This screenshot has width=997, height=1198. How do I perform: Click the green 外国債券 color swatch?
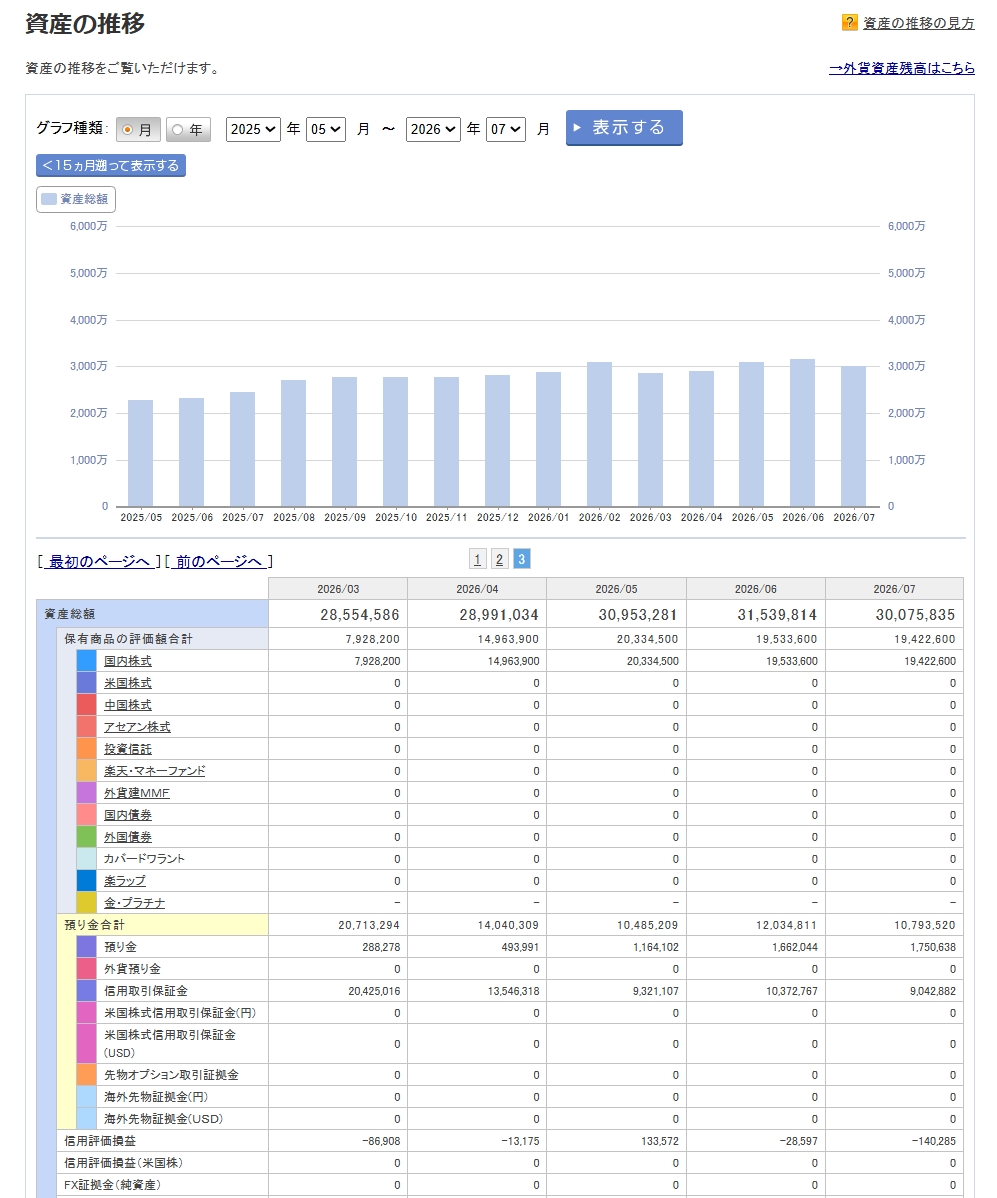click(x=86, y=837)
